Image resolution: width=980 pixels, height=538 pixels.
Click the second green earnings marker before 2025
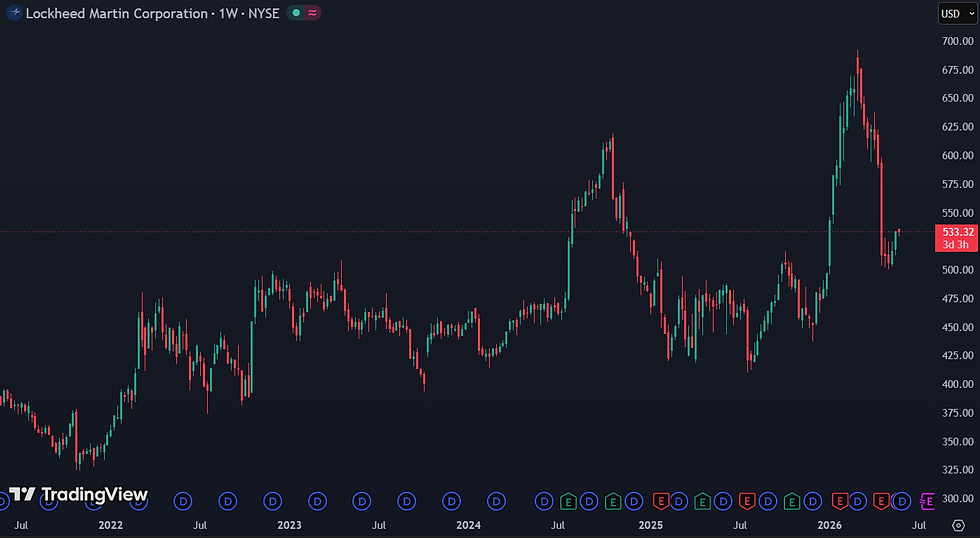point(613,501)
